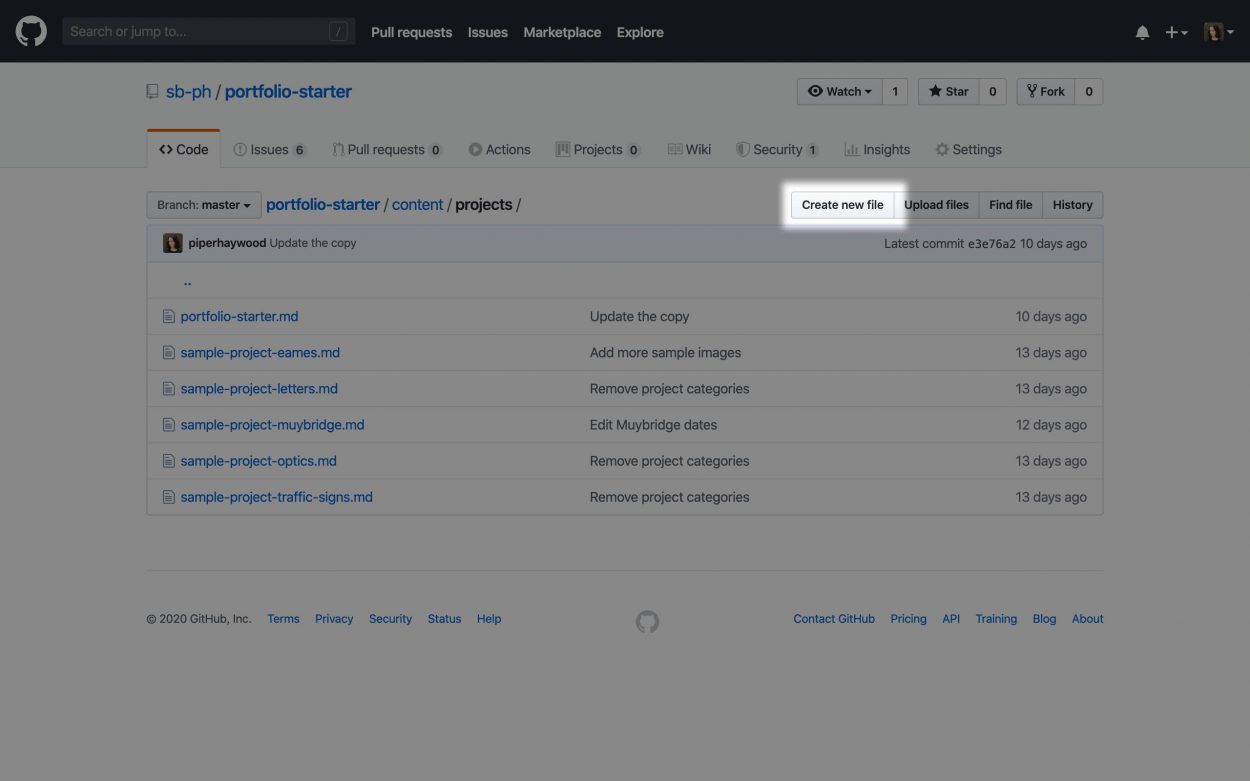Click file icon beside sample-project-muybridge.md
Image resolution: width=1250 pixels, height=781 pixels.
169,424
